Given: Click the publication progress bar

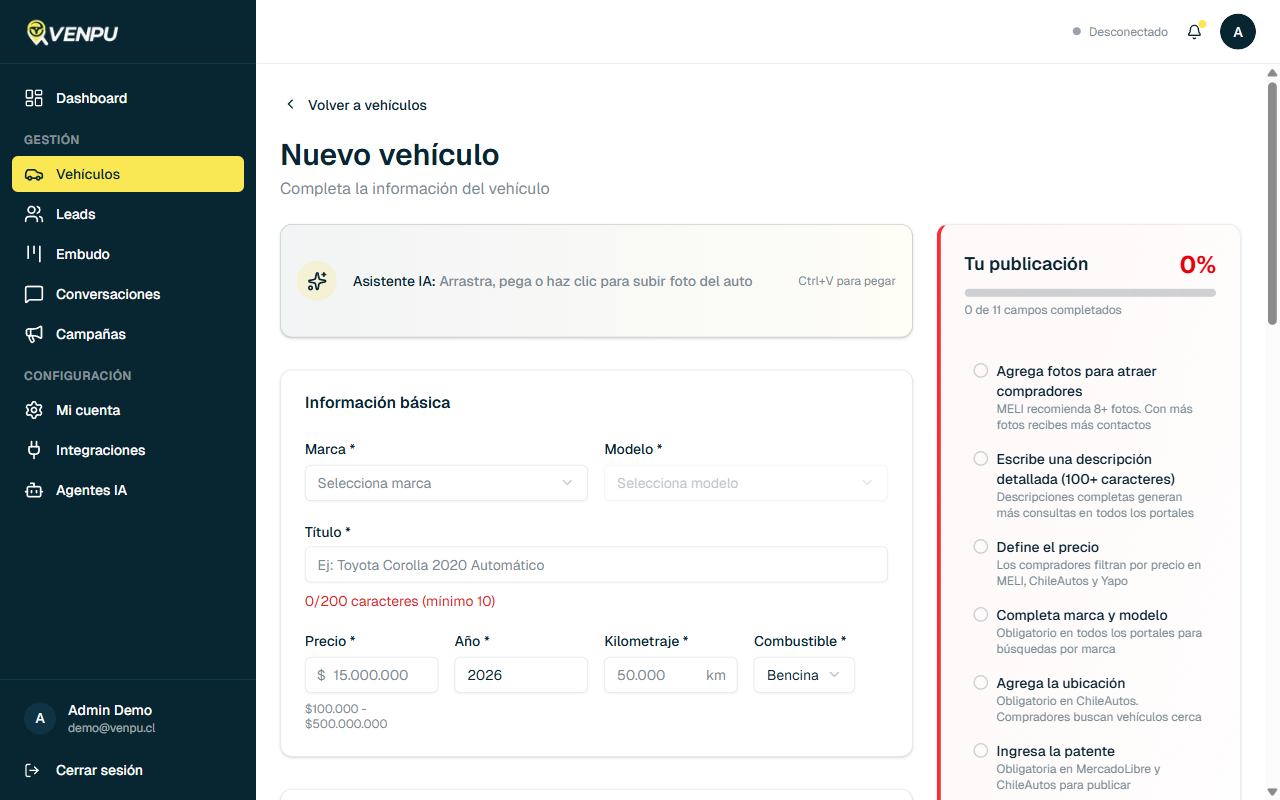Looking at the screenshot, I should (x=1089, y=291).
